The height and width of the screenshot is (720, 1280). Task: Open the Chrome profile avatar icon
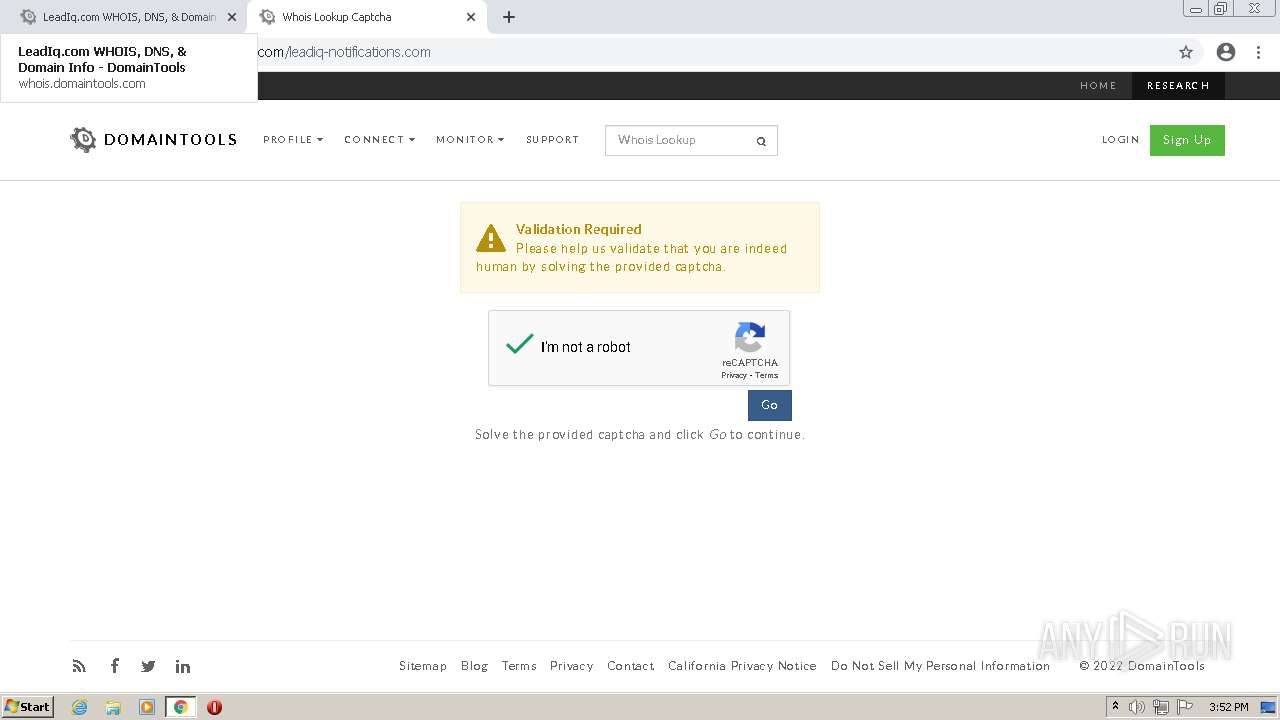point(1226,52)
